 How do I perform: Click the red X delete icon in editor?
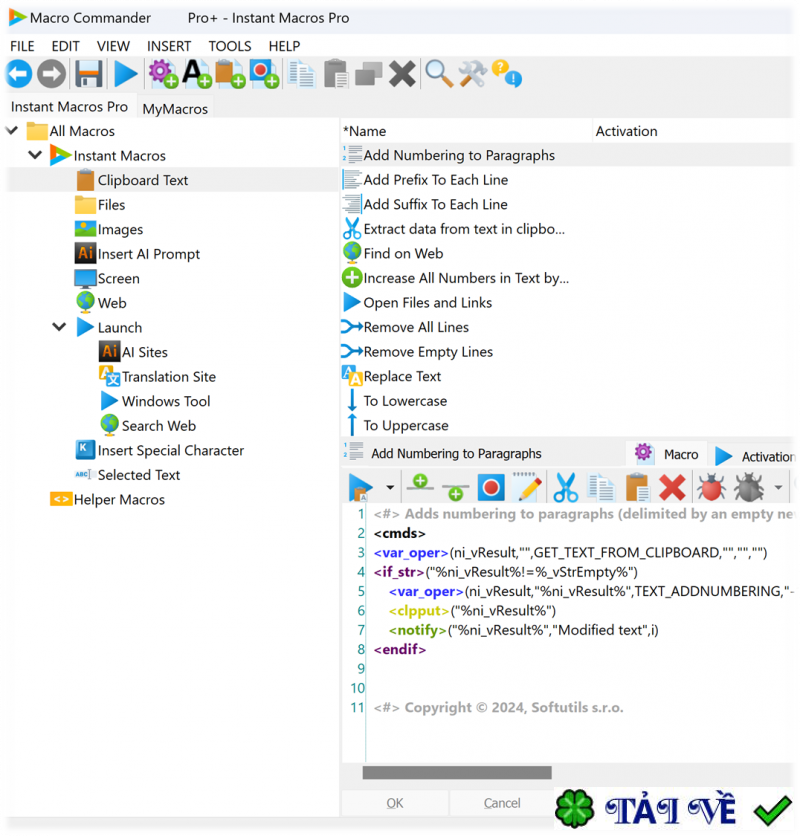[672, 487]
